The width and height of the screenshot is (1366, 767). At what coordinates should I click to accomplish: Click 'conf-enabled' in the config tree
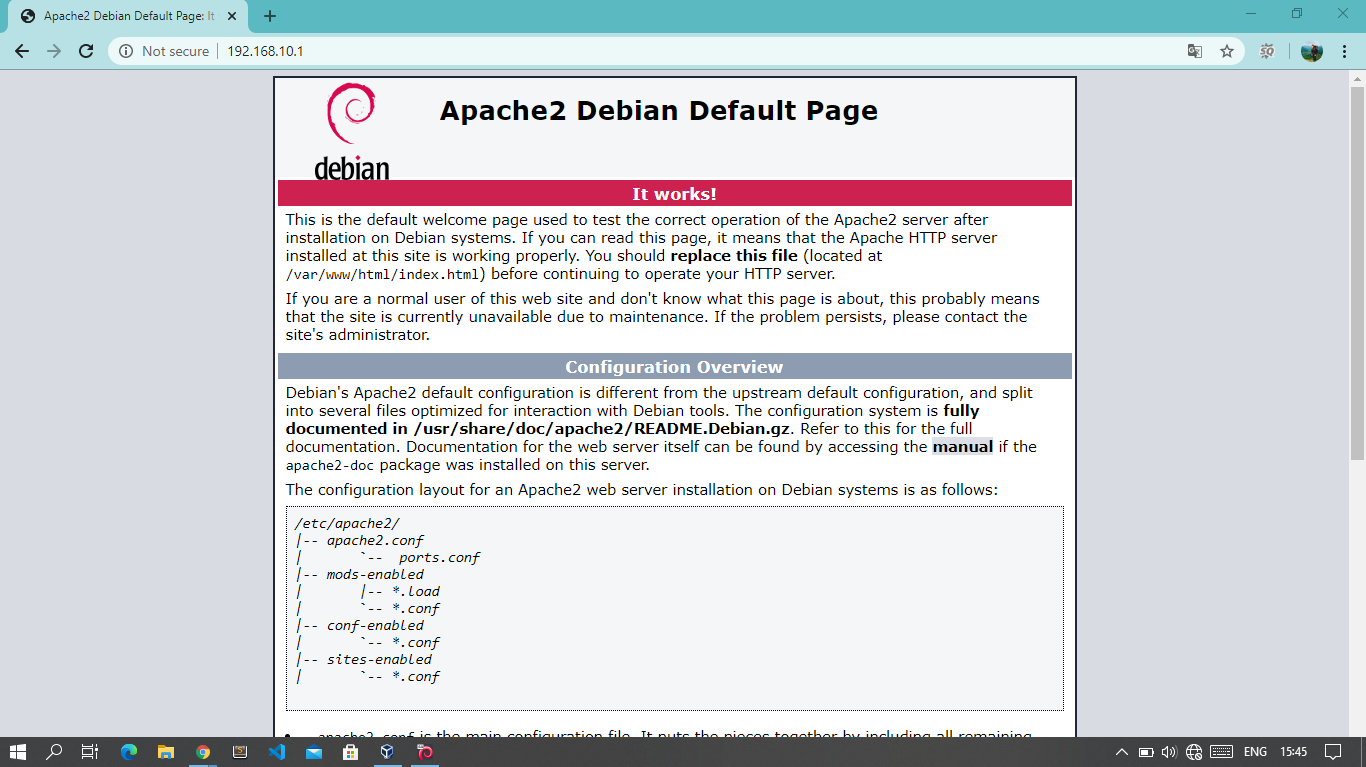375,625
